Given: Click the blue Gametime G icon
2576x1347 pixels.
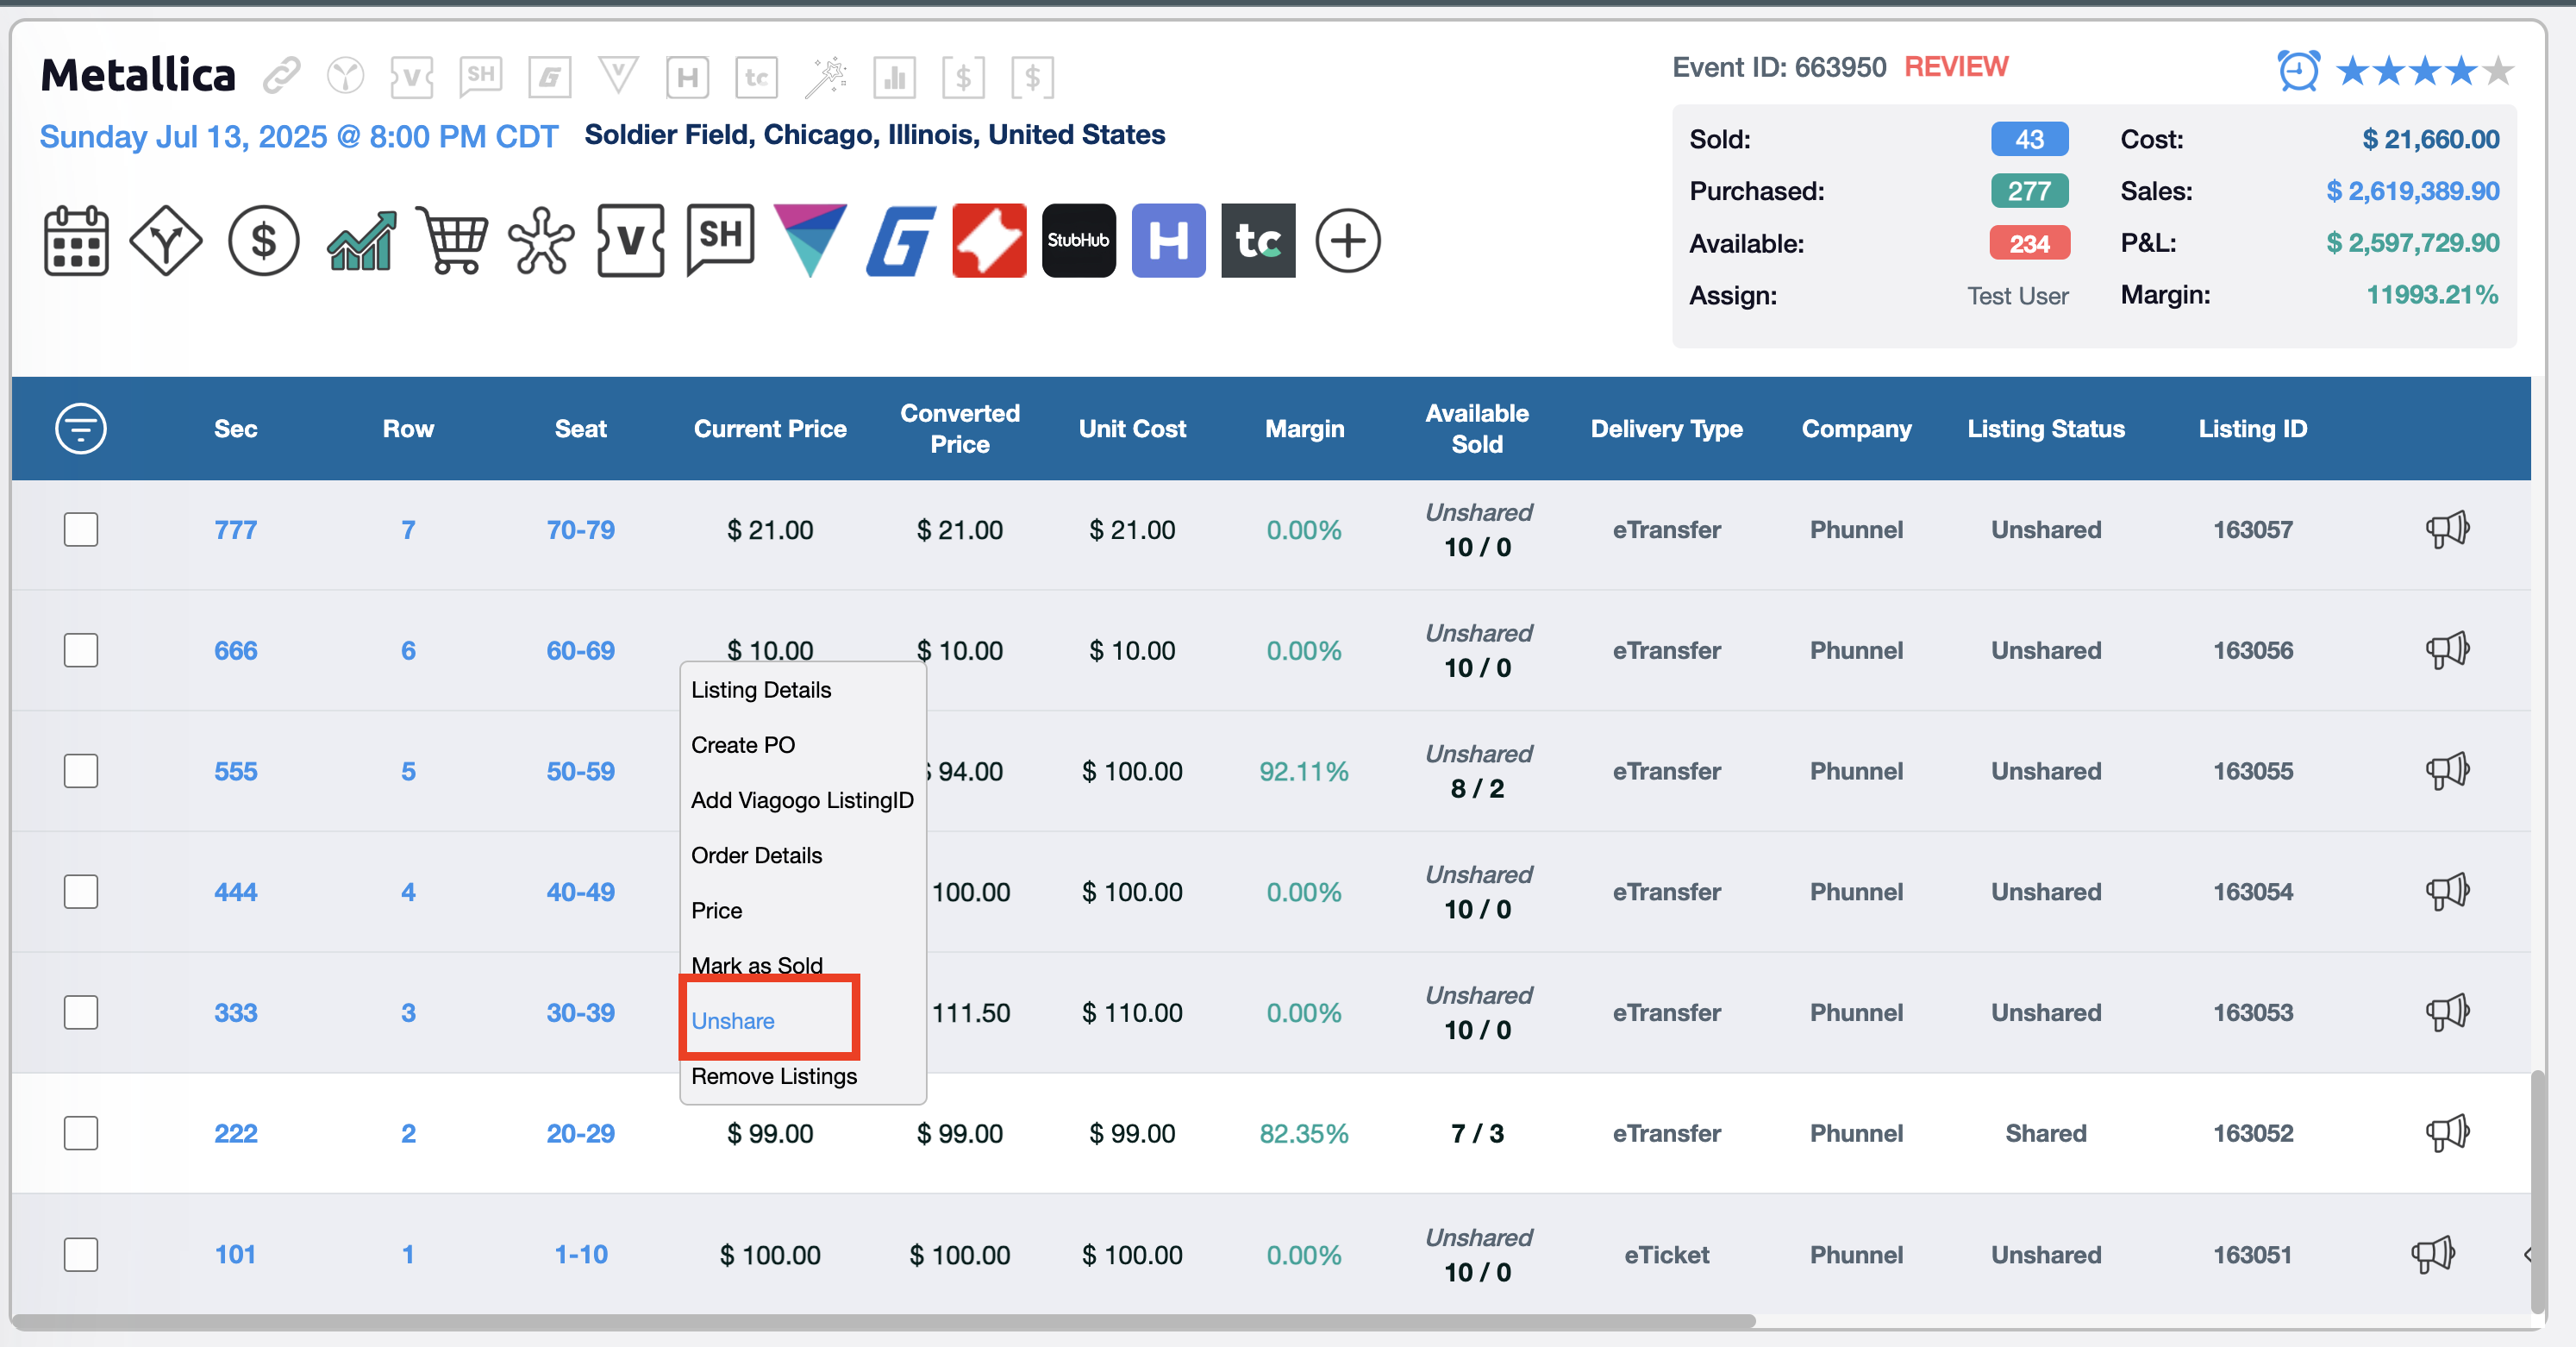Looking at the screenshot, I should pyautogui.click(x=900, y=241).
